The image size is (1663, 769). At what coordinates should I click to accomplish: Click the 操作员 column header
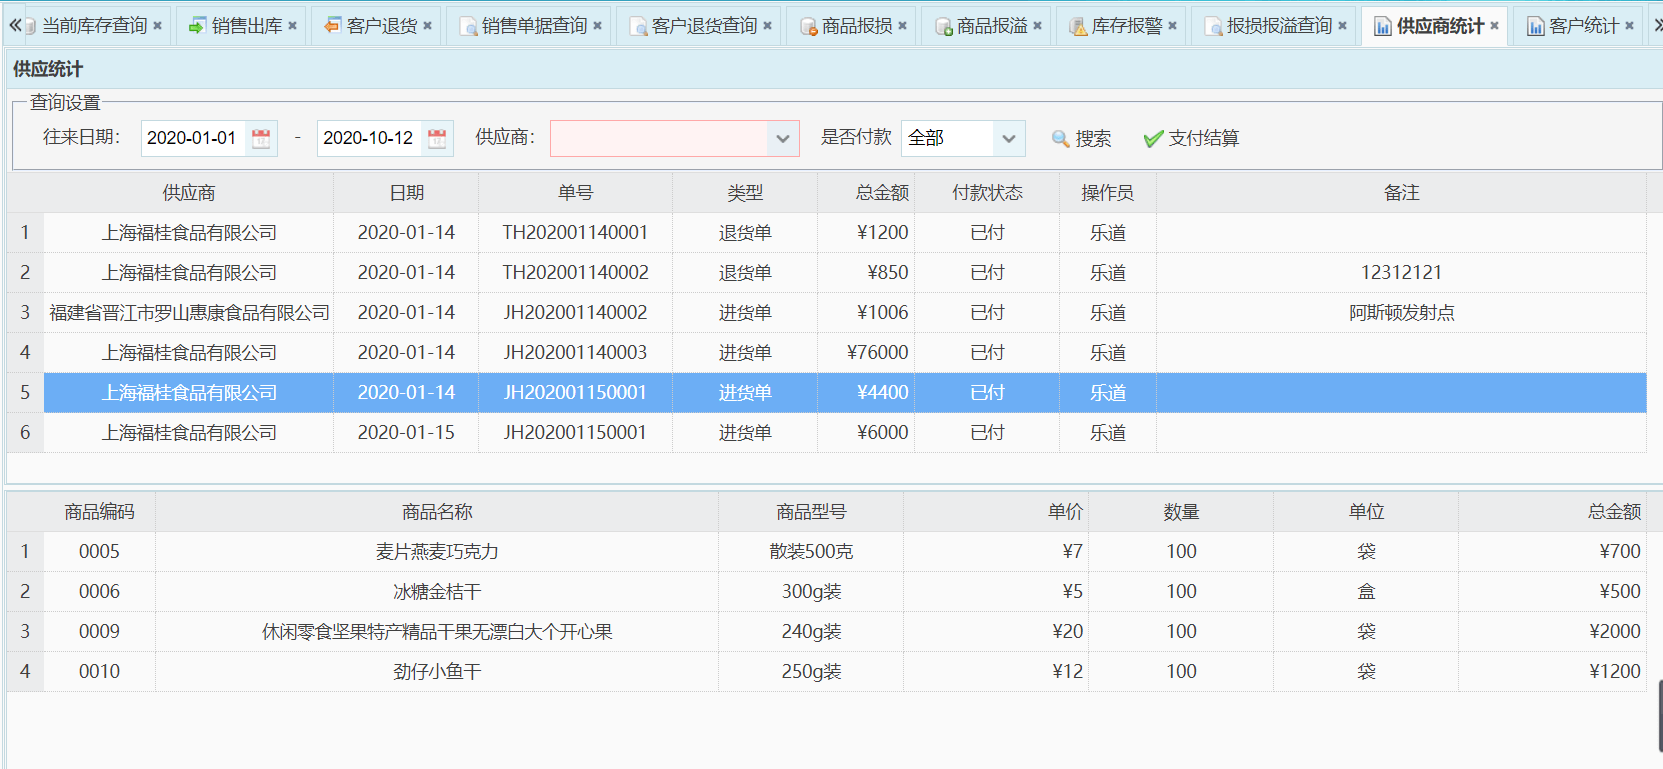(x=1108, y=193)
